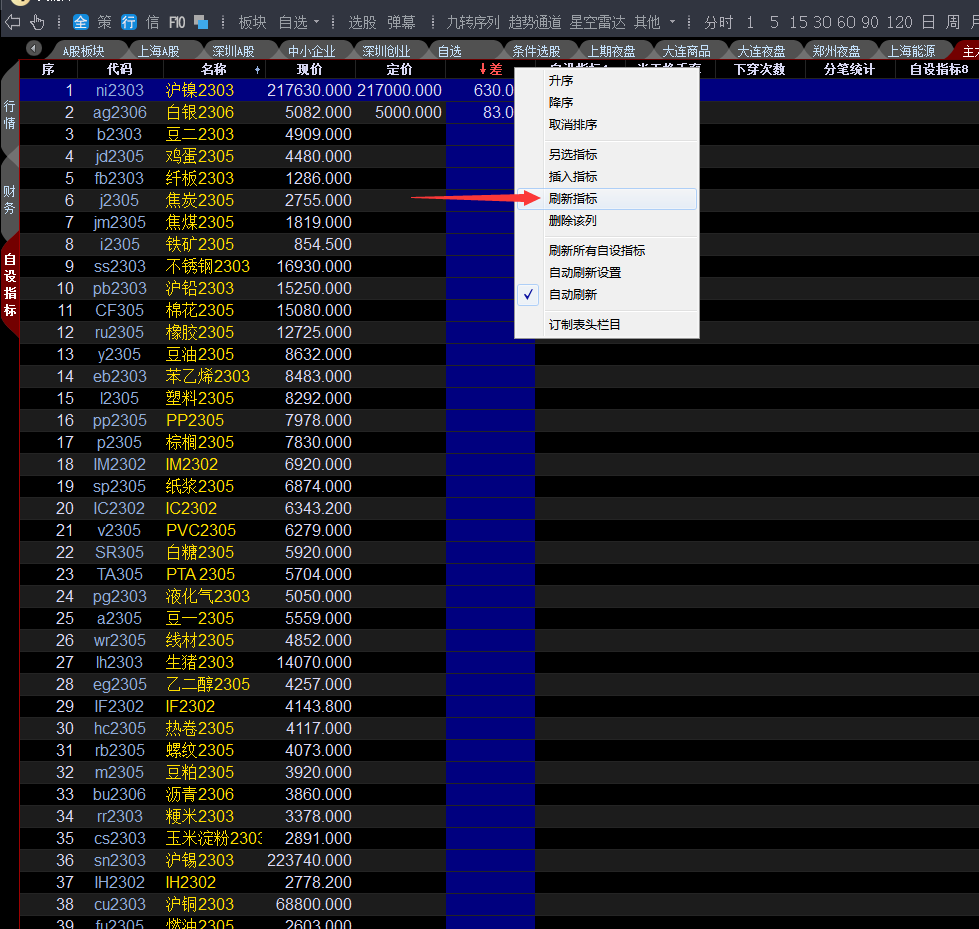Open the 板块 toolbar menu

click(252, 22)
